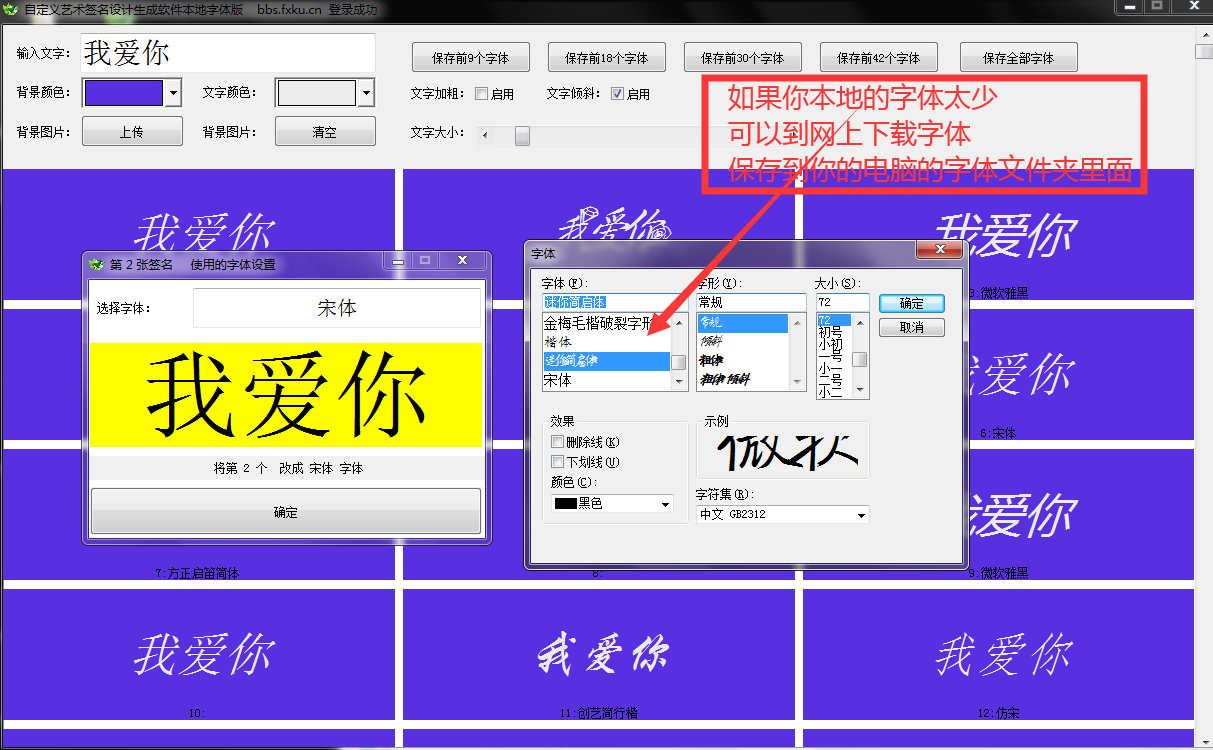Click the 清空 background image button

[325, 131]
